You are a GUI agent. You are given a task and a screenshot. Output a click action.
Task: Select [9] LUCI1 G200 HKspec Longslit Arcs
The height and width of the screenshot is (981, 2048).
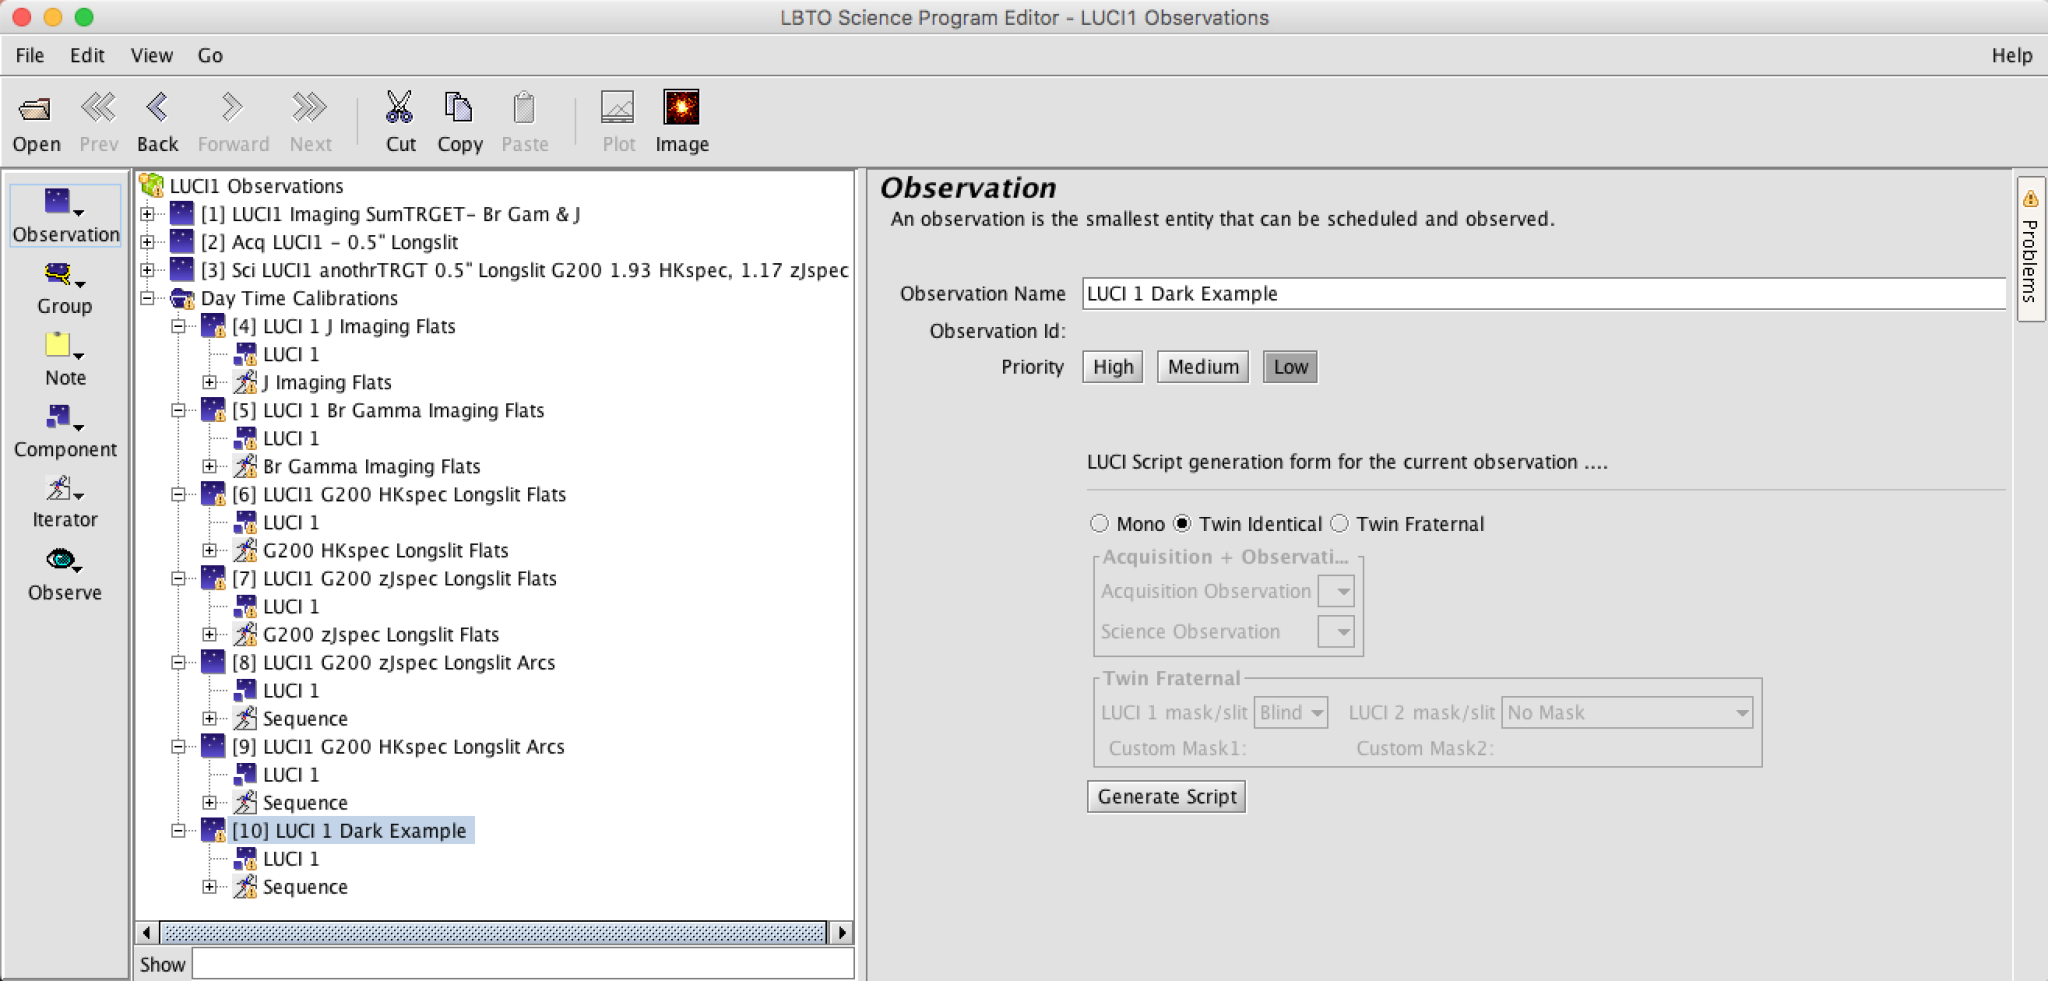(x=398, y=747)
